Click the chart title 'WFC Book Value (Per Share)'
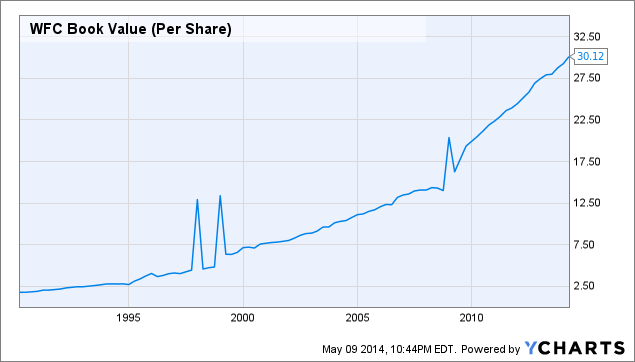Screen dimensions: 635x362 (130, 29)
